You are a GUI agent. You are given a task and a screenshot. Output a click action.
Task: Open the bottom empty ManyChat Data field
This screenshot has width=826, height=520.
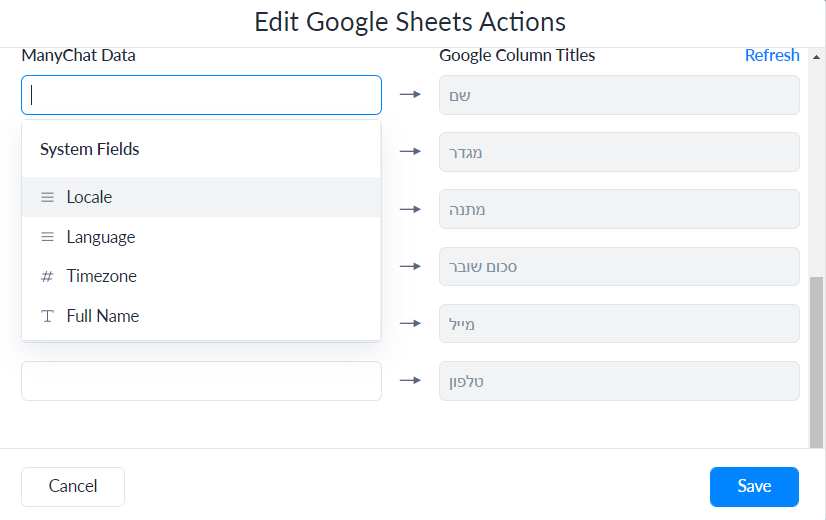[201, 381]
